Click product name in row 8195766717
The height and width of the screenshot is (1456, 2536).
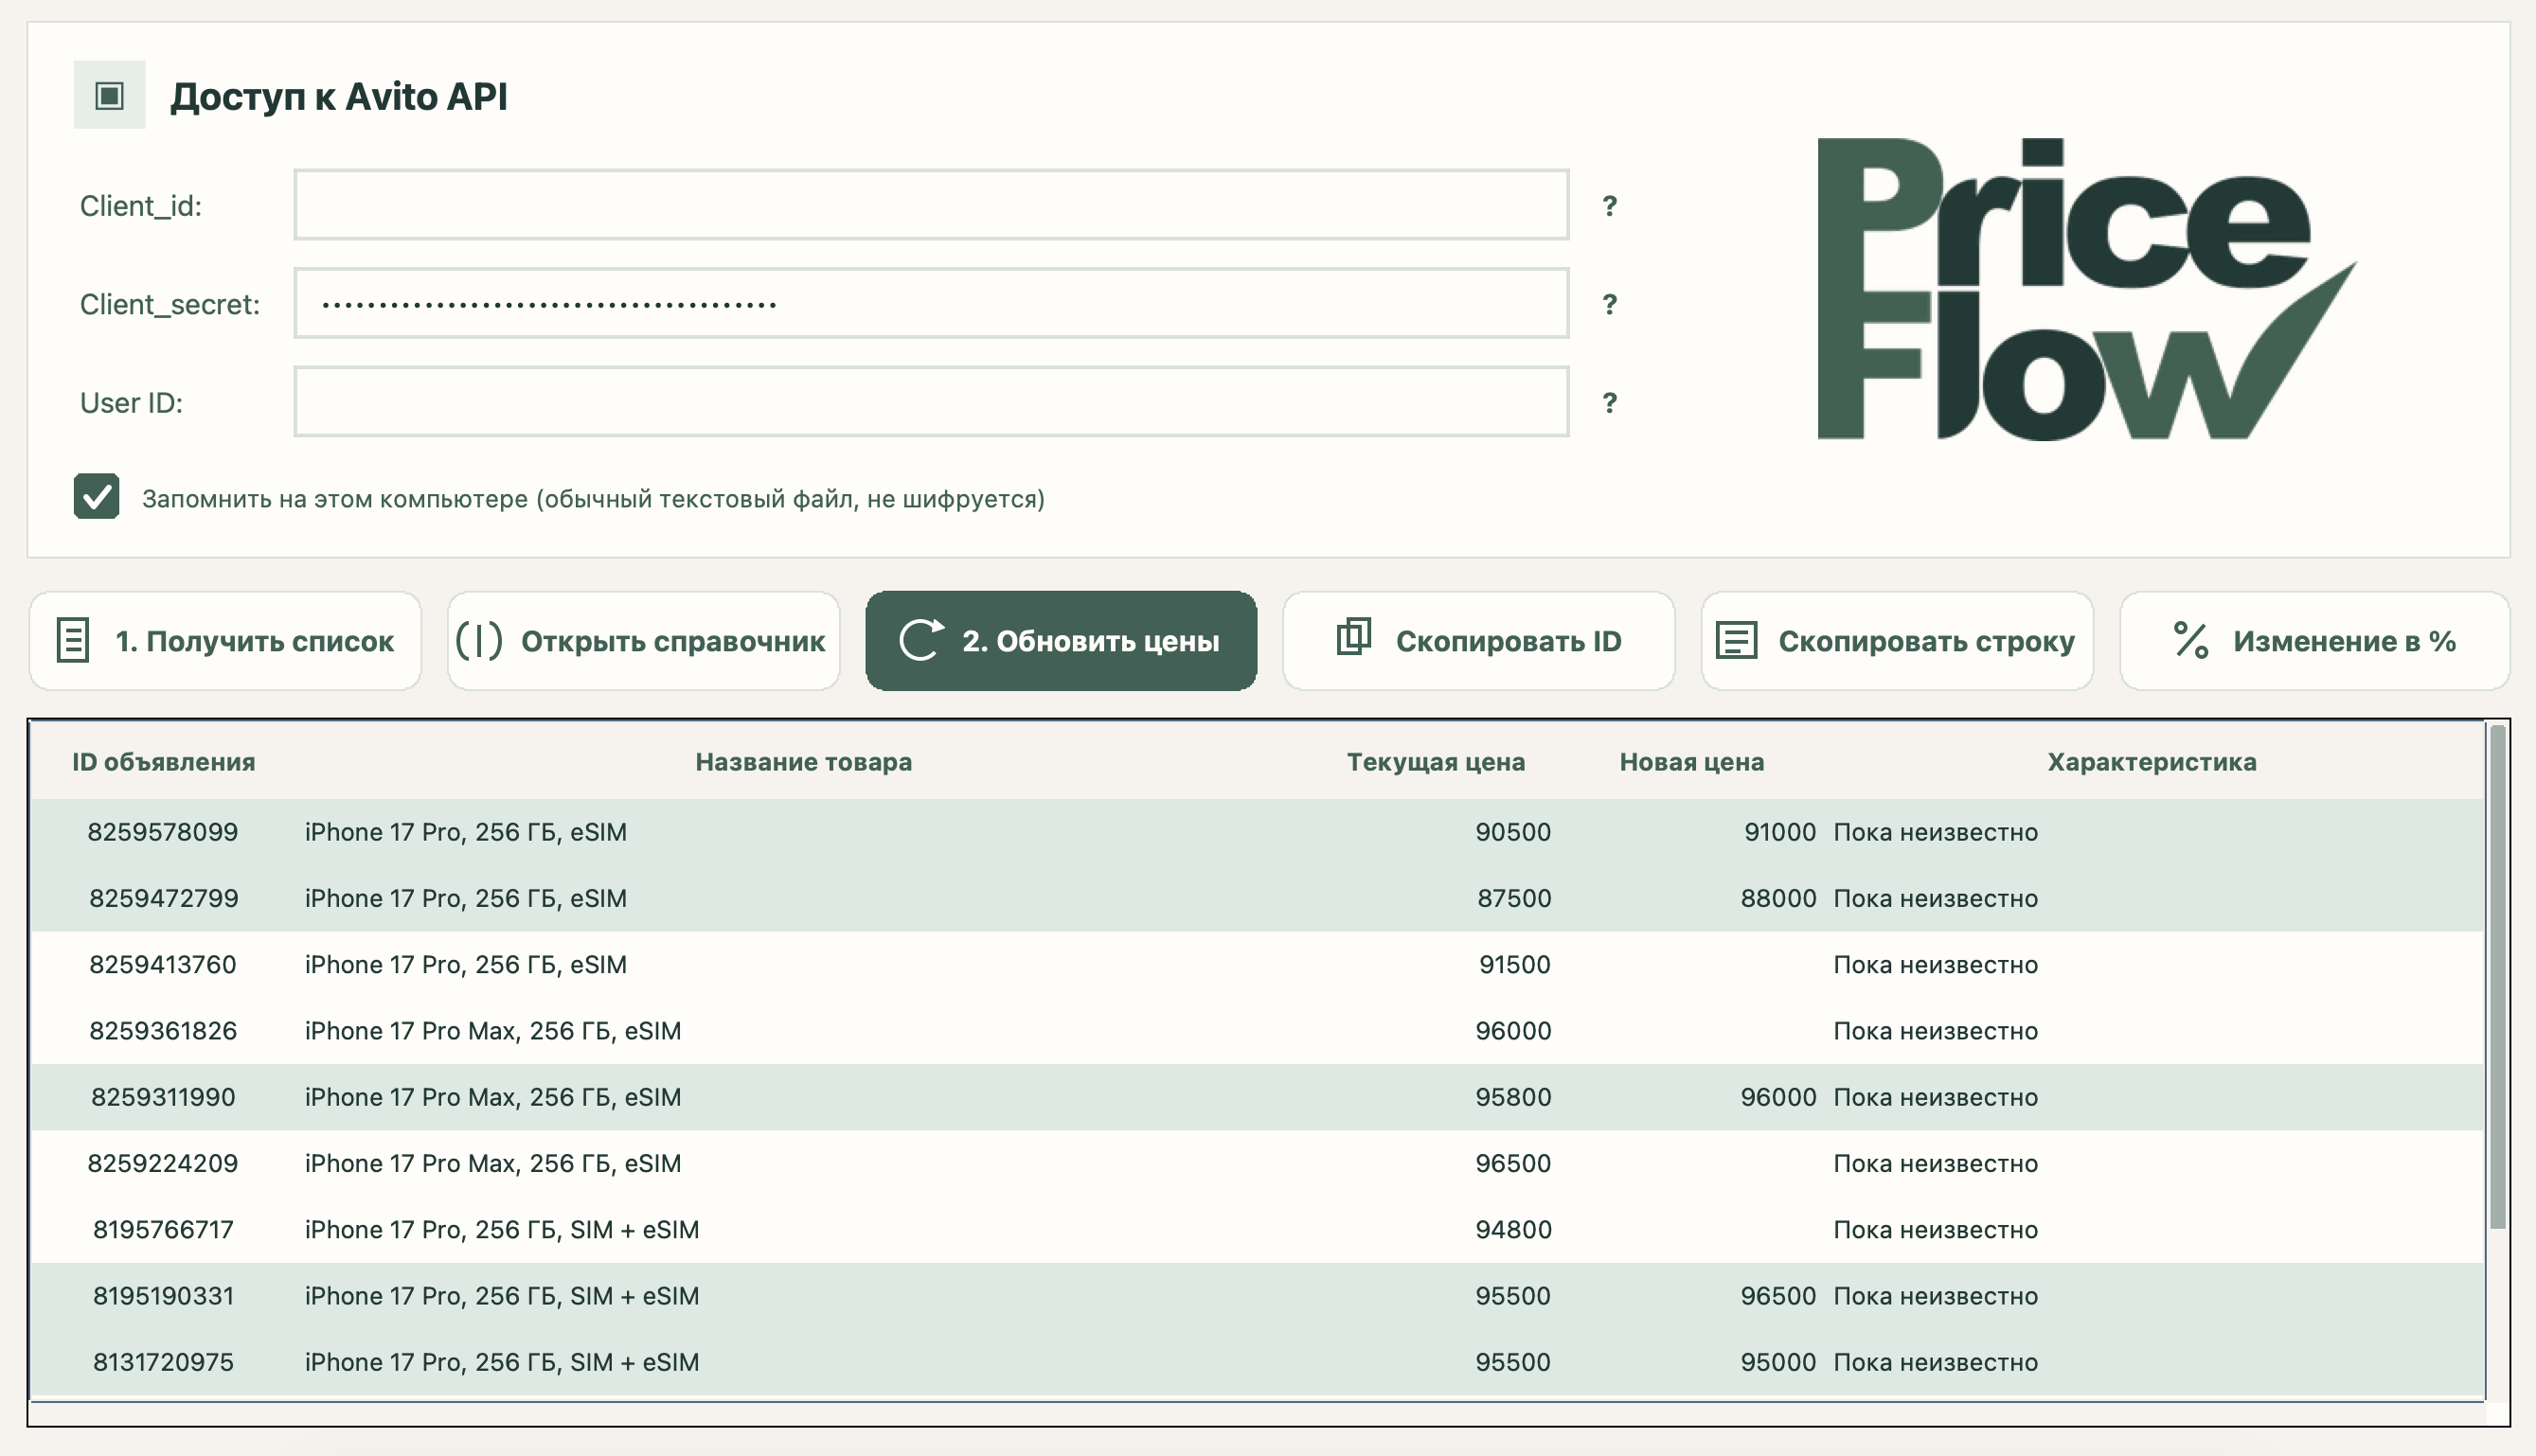pyautogui.click(x=502, y=1229)
